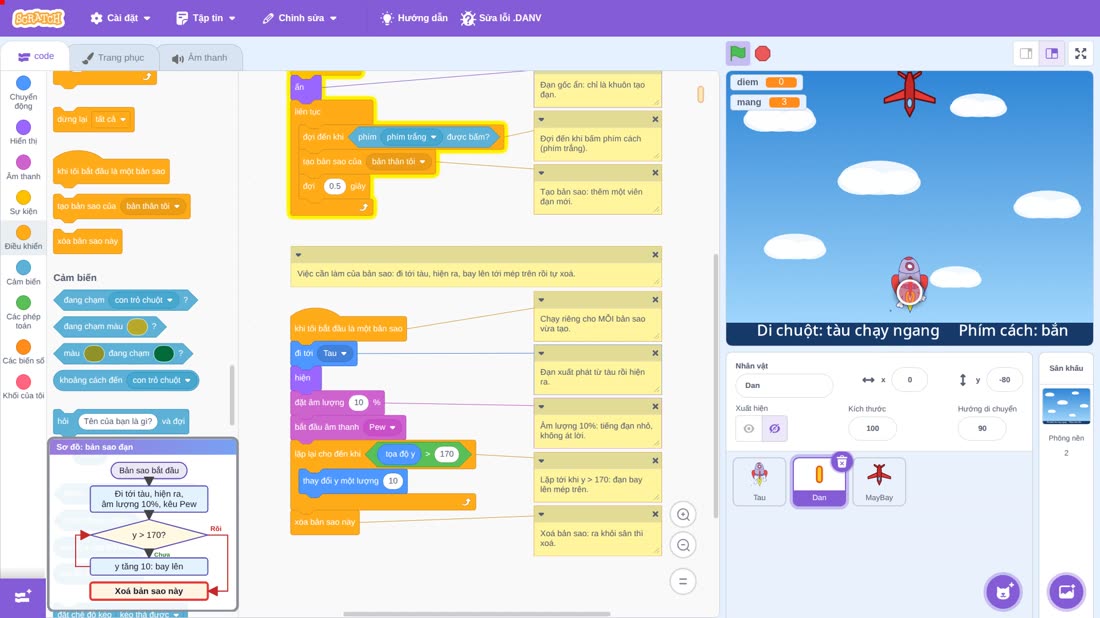The image size is (1100, 618).
Task: Hide the Dan sprite with the crossed-eye button
Action: pyautogui.click(x=774, y=429)
